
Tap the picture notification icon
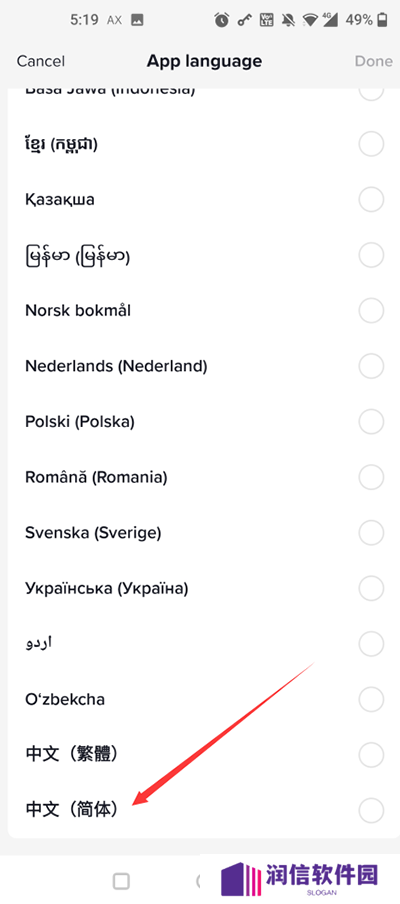(137, 20)
